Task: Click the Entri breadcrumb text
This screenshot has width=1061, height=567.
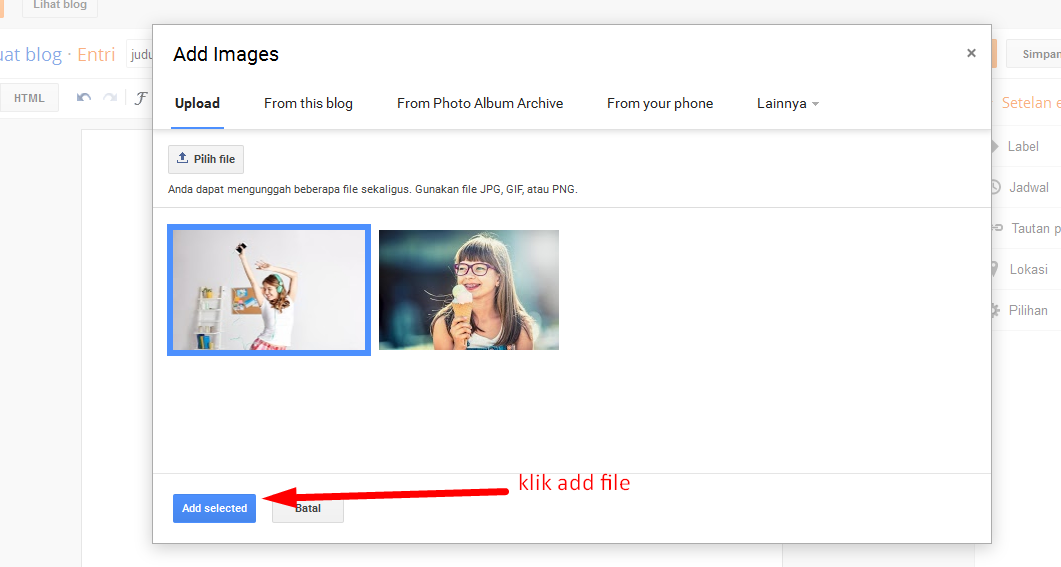Action: (x=96, y=54)
